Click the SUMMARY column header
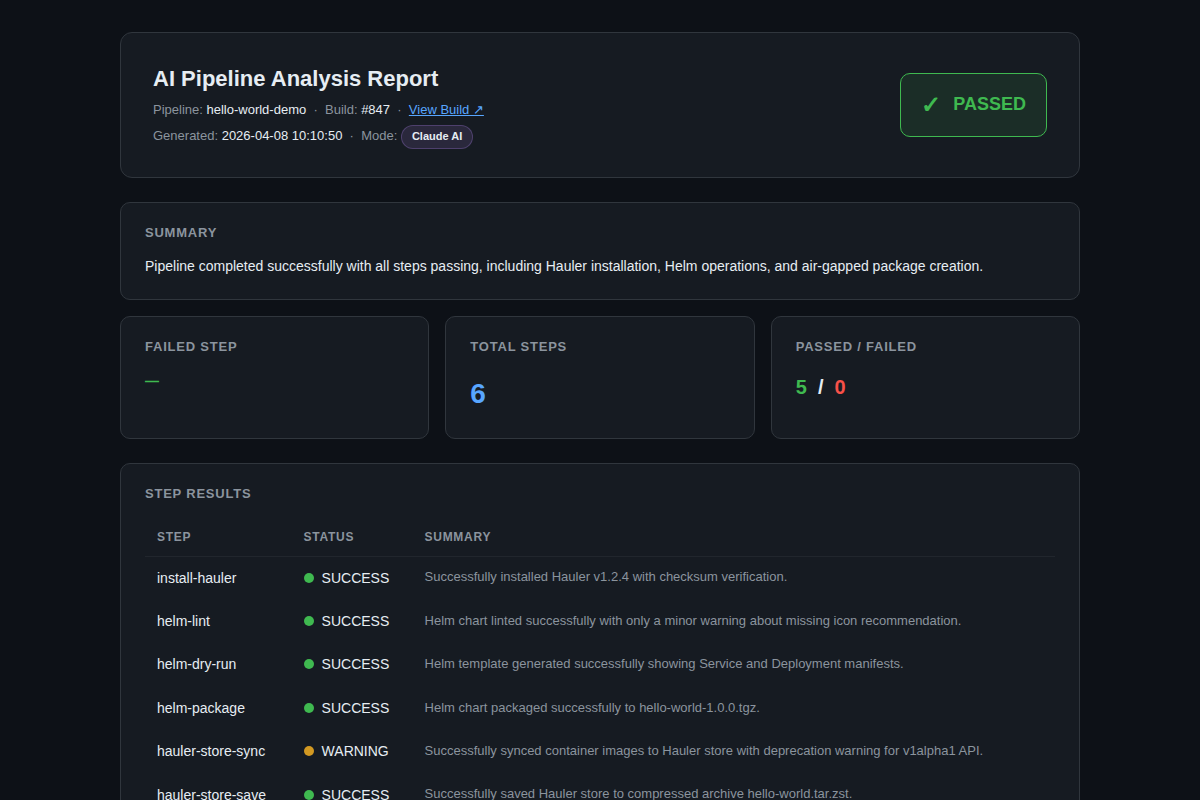 tap(458, 537)
